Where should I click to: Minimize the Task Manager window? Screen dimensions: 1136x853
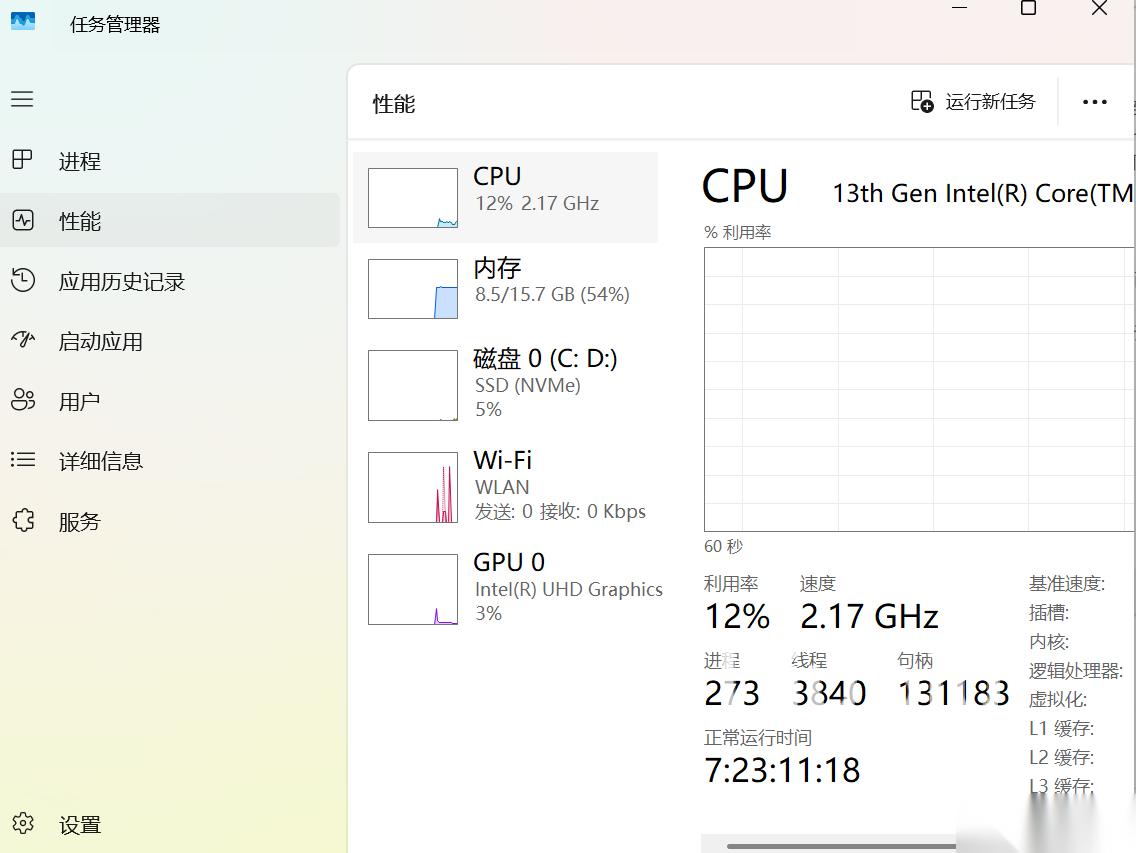[959, 7]
